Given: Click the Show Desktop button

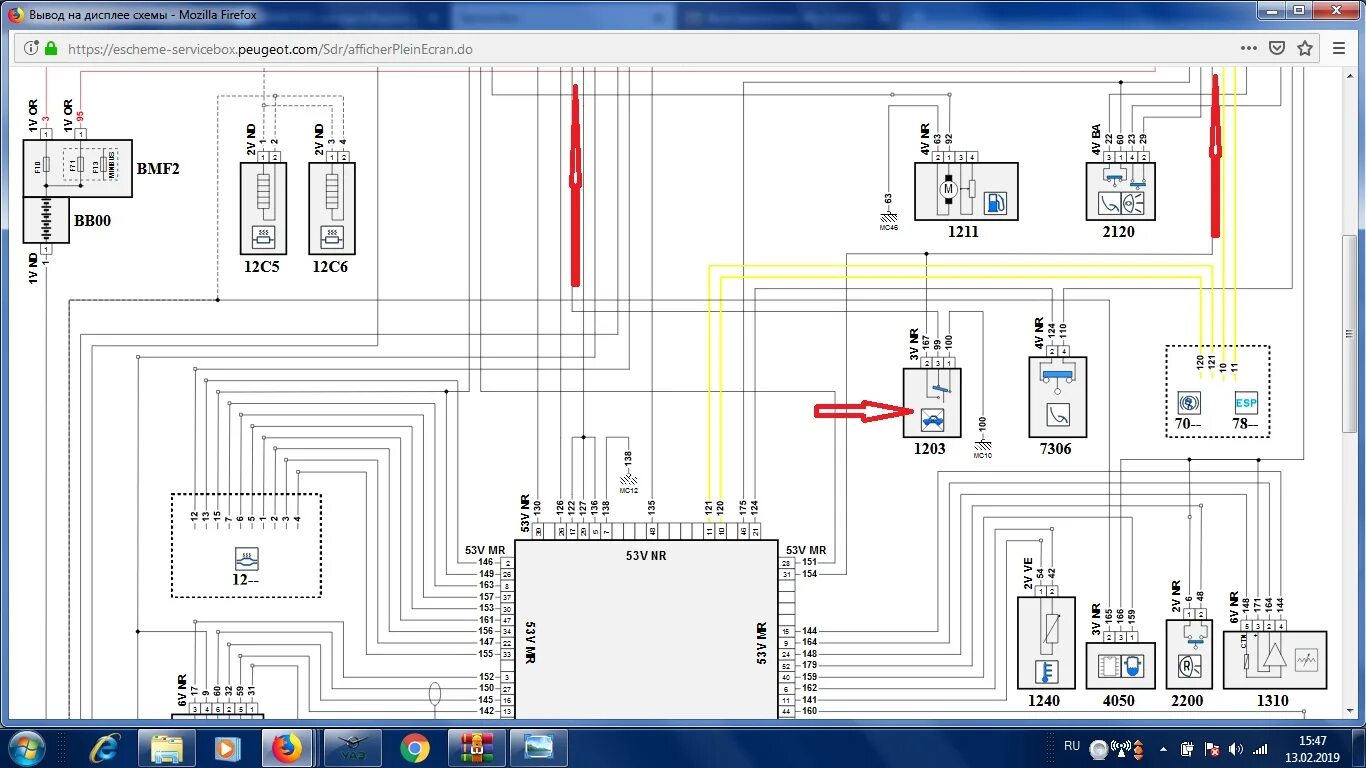Looking at the screenshot, I should pos(1358,748).
